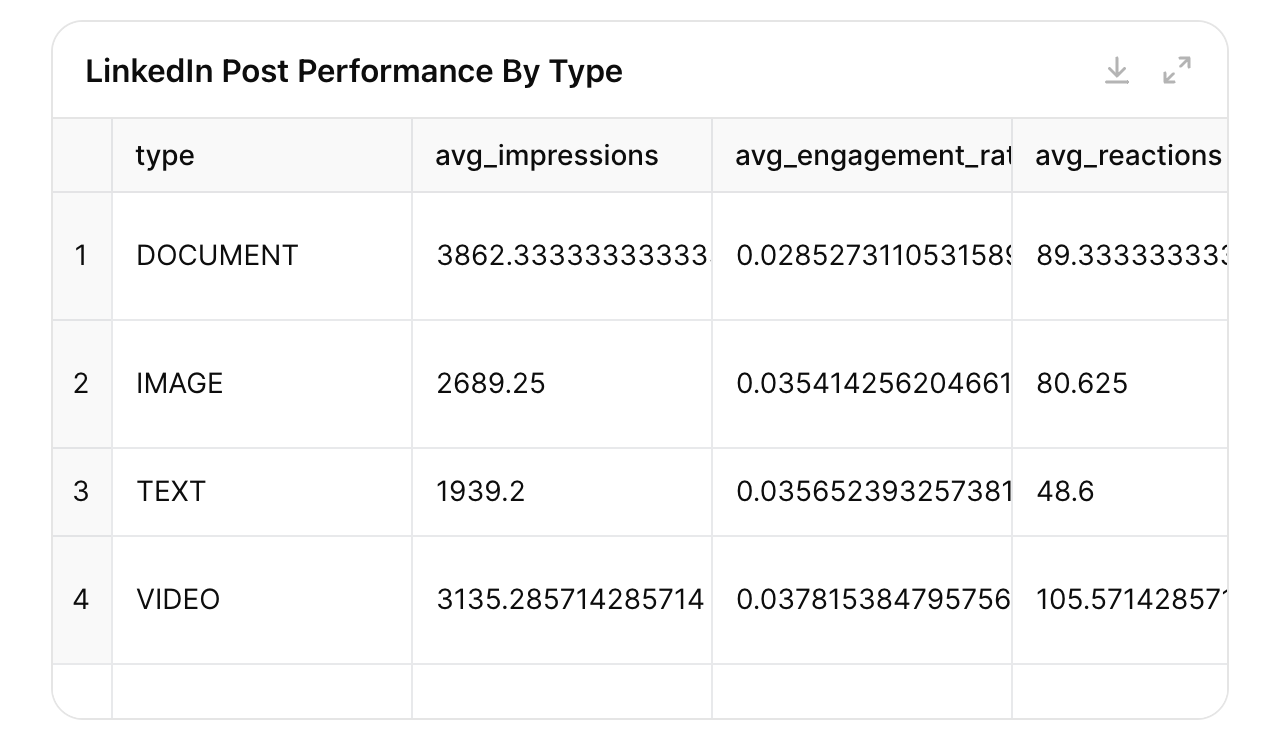Click the LinkedIn Post Performance By Type title
The height and width of the screenshot is (746, 1274).
coord(354,72)
